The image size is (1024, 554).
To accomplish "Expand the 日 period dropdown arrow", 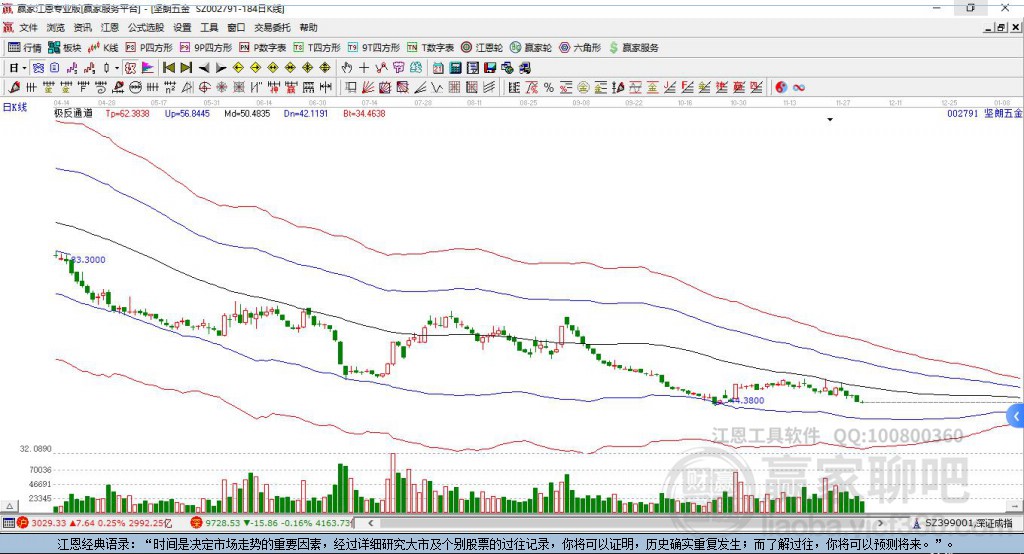I will click(24, 68).
